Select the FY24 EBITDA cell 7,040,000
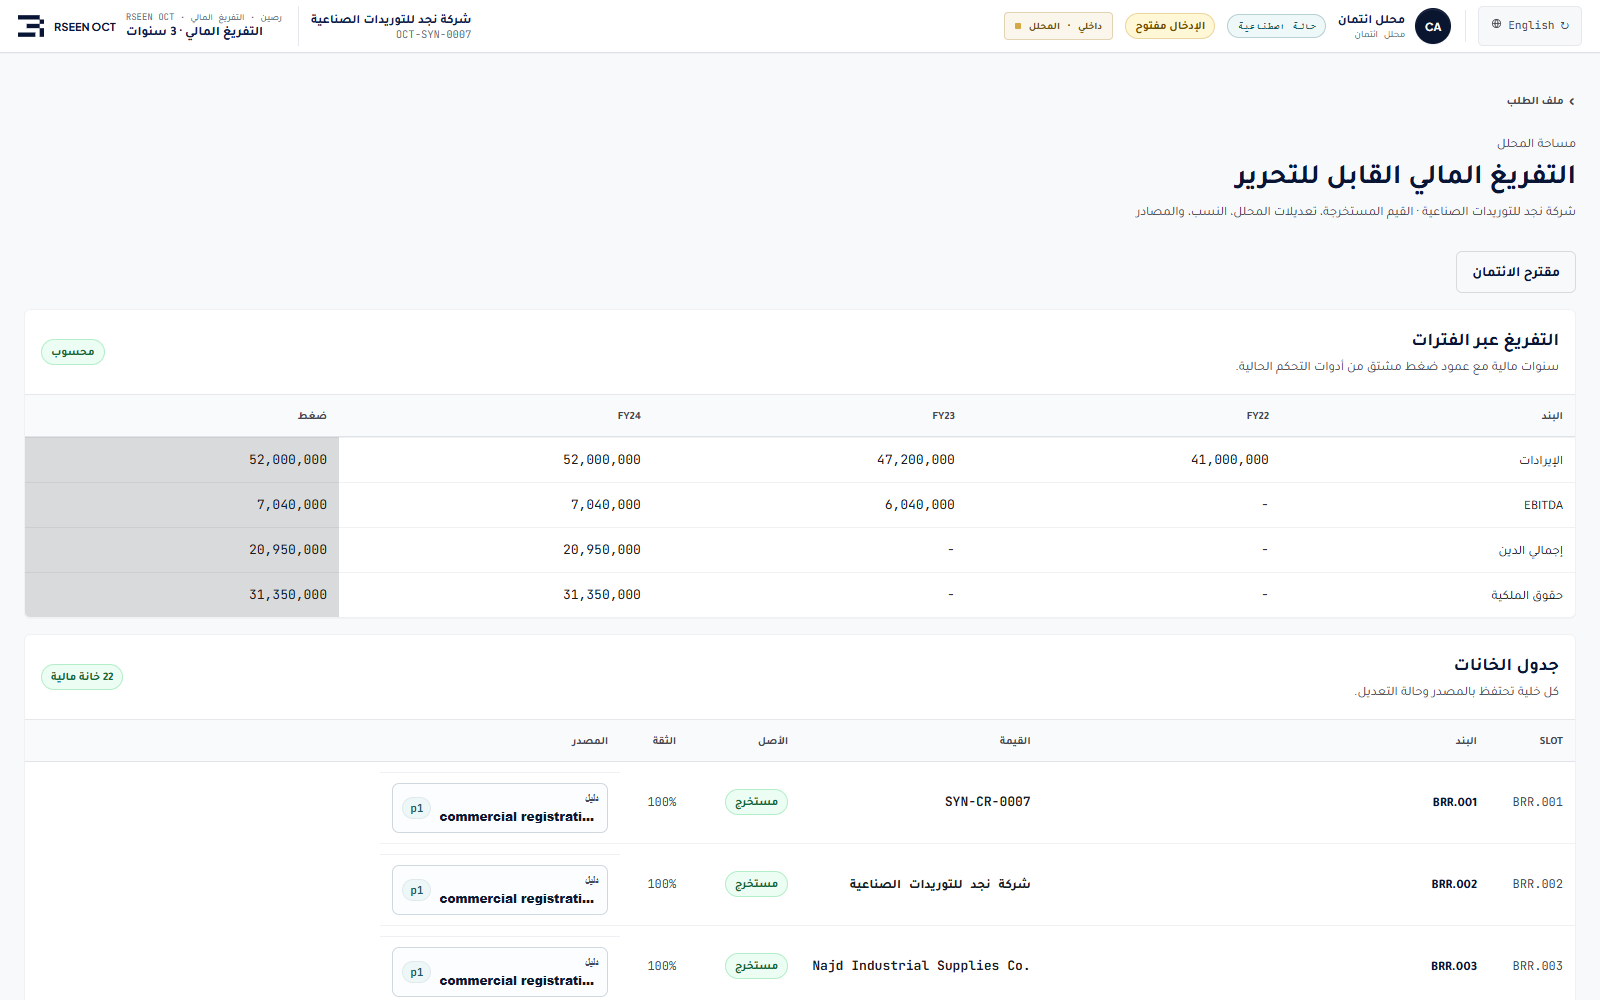Viewport: 1600px width, 1000px height. pyautogui.click(x=605, y=505)
